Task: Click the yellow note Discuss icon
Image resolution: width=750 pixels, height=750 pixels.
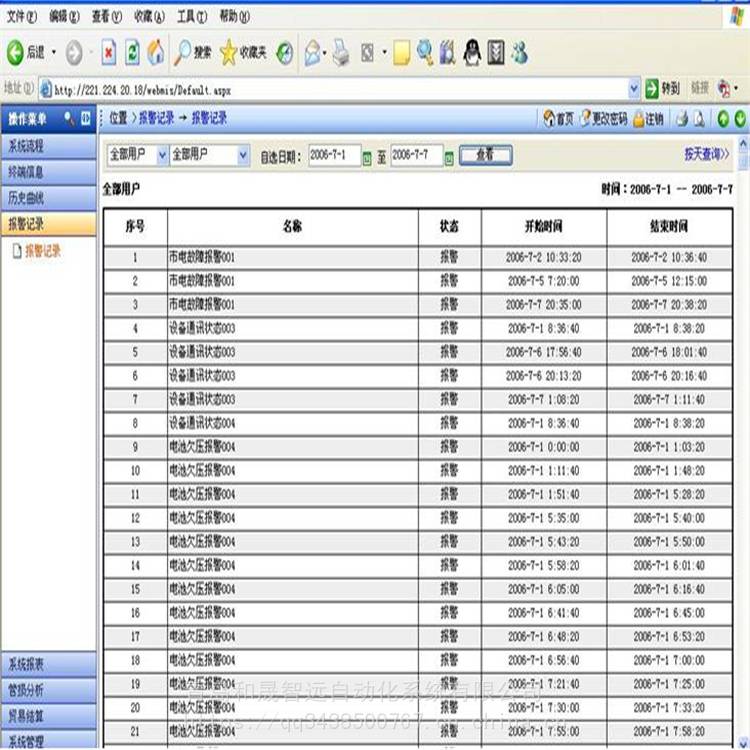Action: tap(401, 53)
